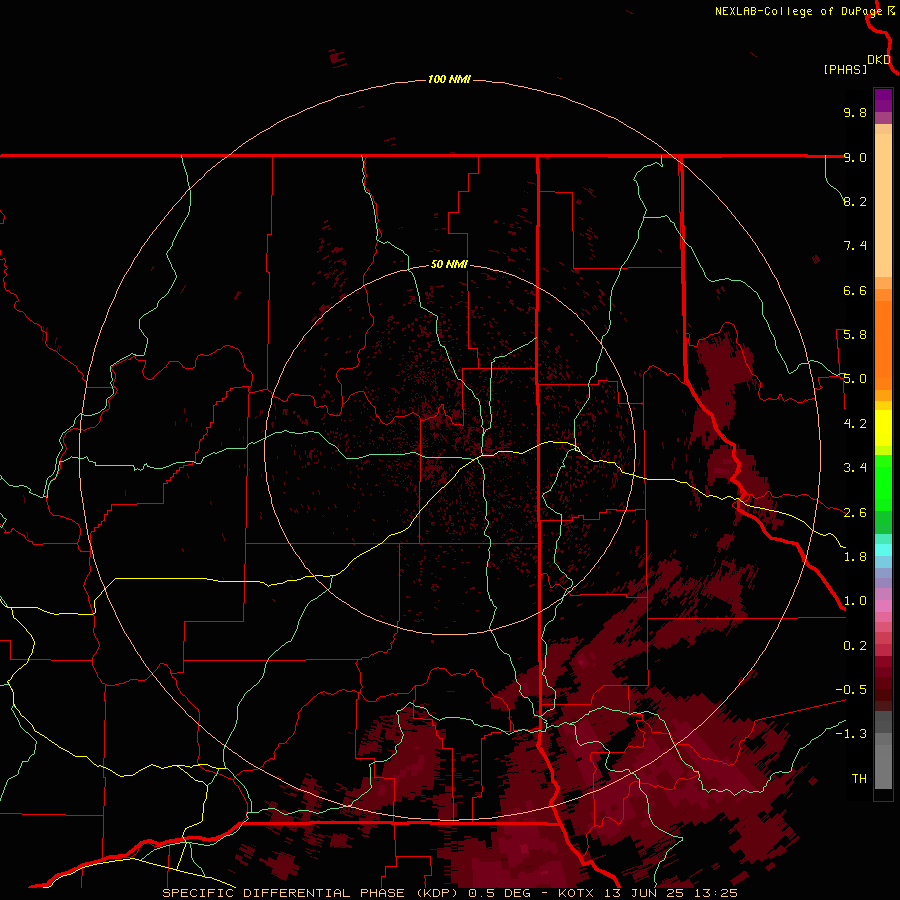The image size is (900, 900).
Task: Select the 4.2 legend value
Action: coord(855,424)
